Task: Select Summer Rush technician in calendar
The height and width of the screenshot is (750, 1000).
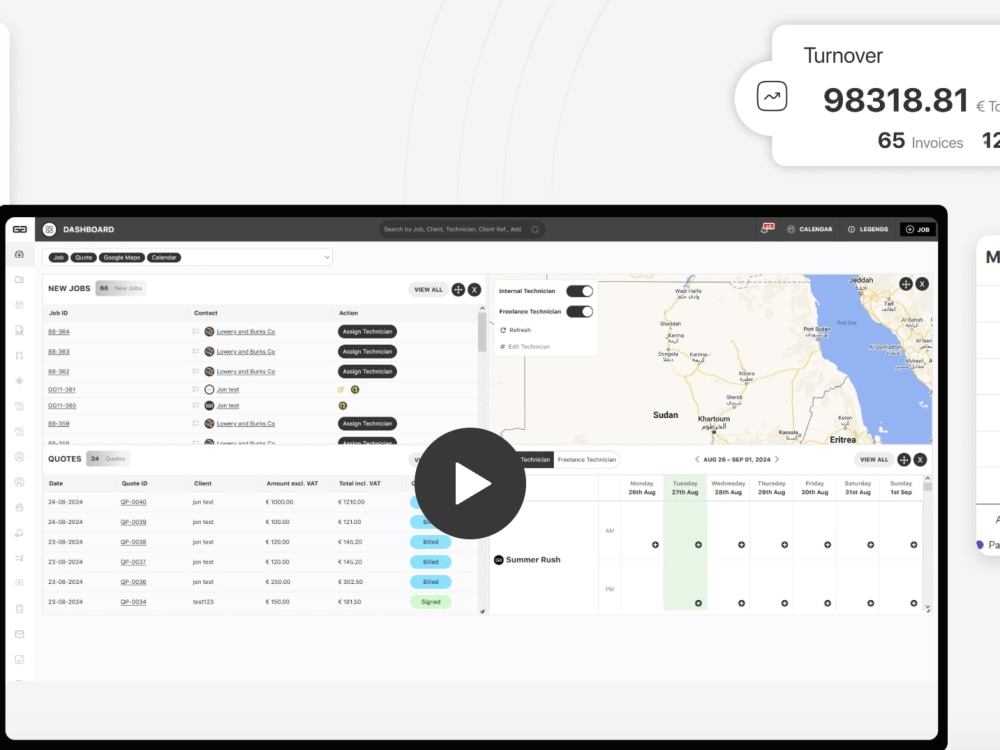Action: click(527, 560)
